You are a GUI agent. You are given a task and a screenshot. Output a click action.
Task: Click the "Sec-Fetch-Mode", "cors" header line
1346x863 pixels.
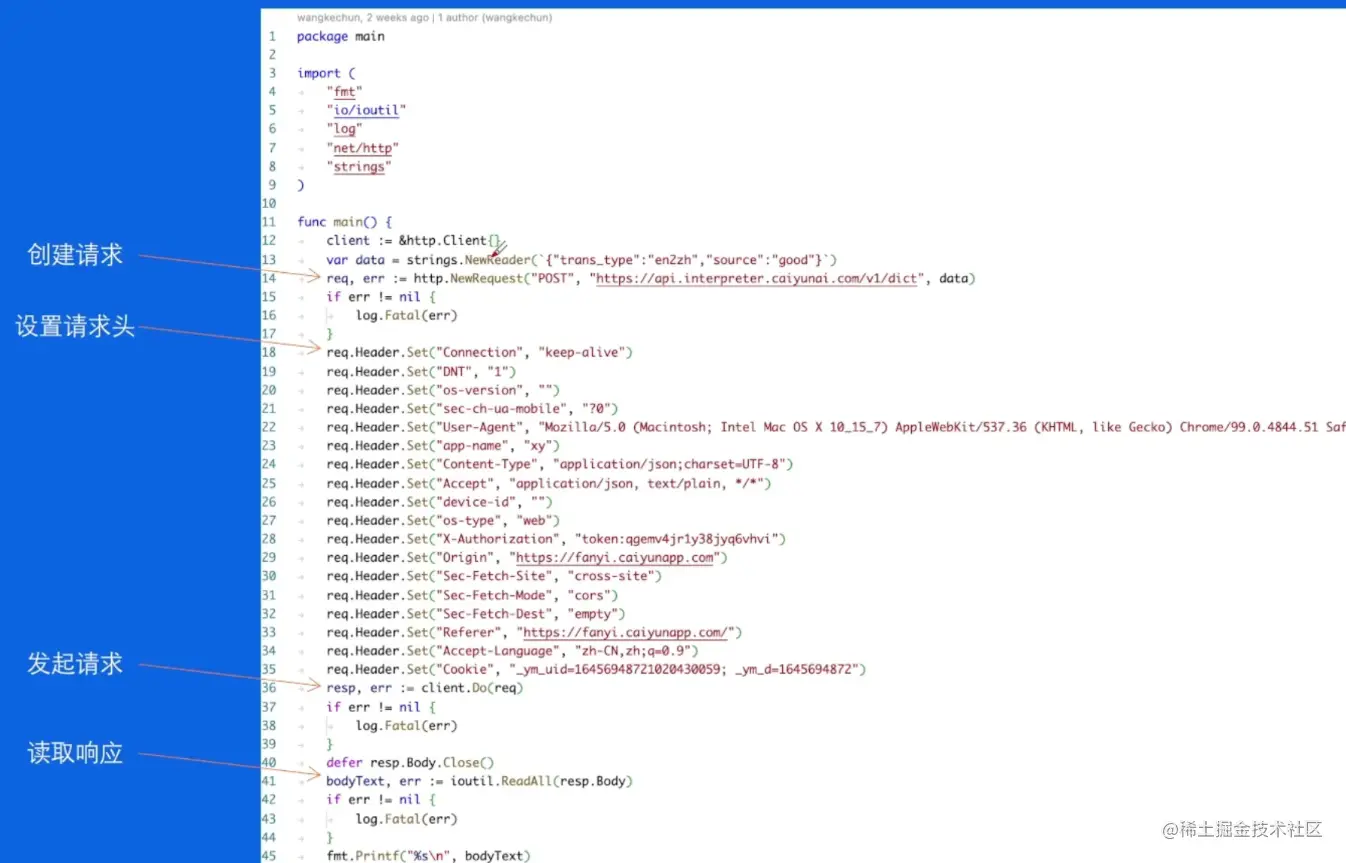click(472, 595)
